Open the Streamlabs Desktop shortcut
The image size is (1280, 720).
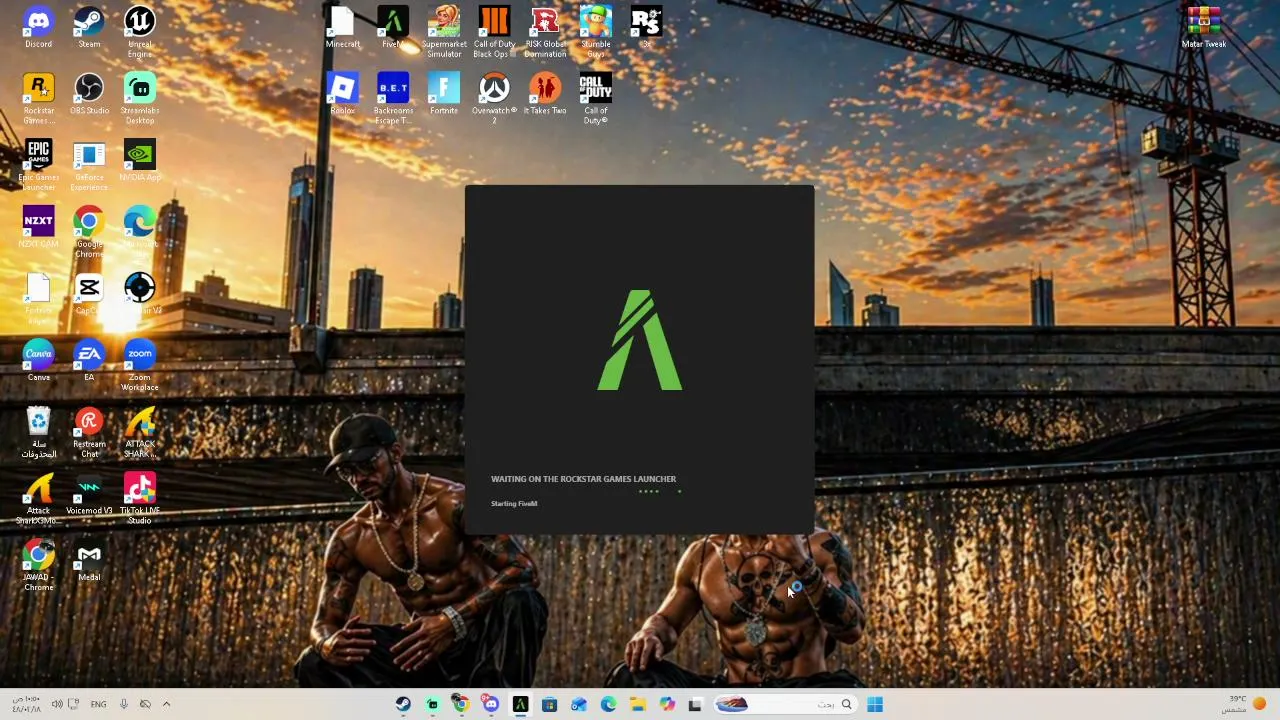(x=140, y=99)
